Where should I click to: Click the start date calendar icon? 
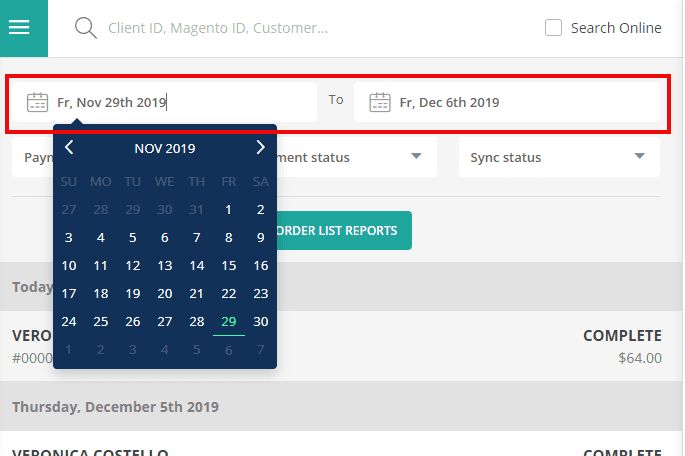[x=37, y=102]
